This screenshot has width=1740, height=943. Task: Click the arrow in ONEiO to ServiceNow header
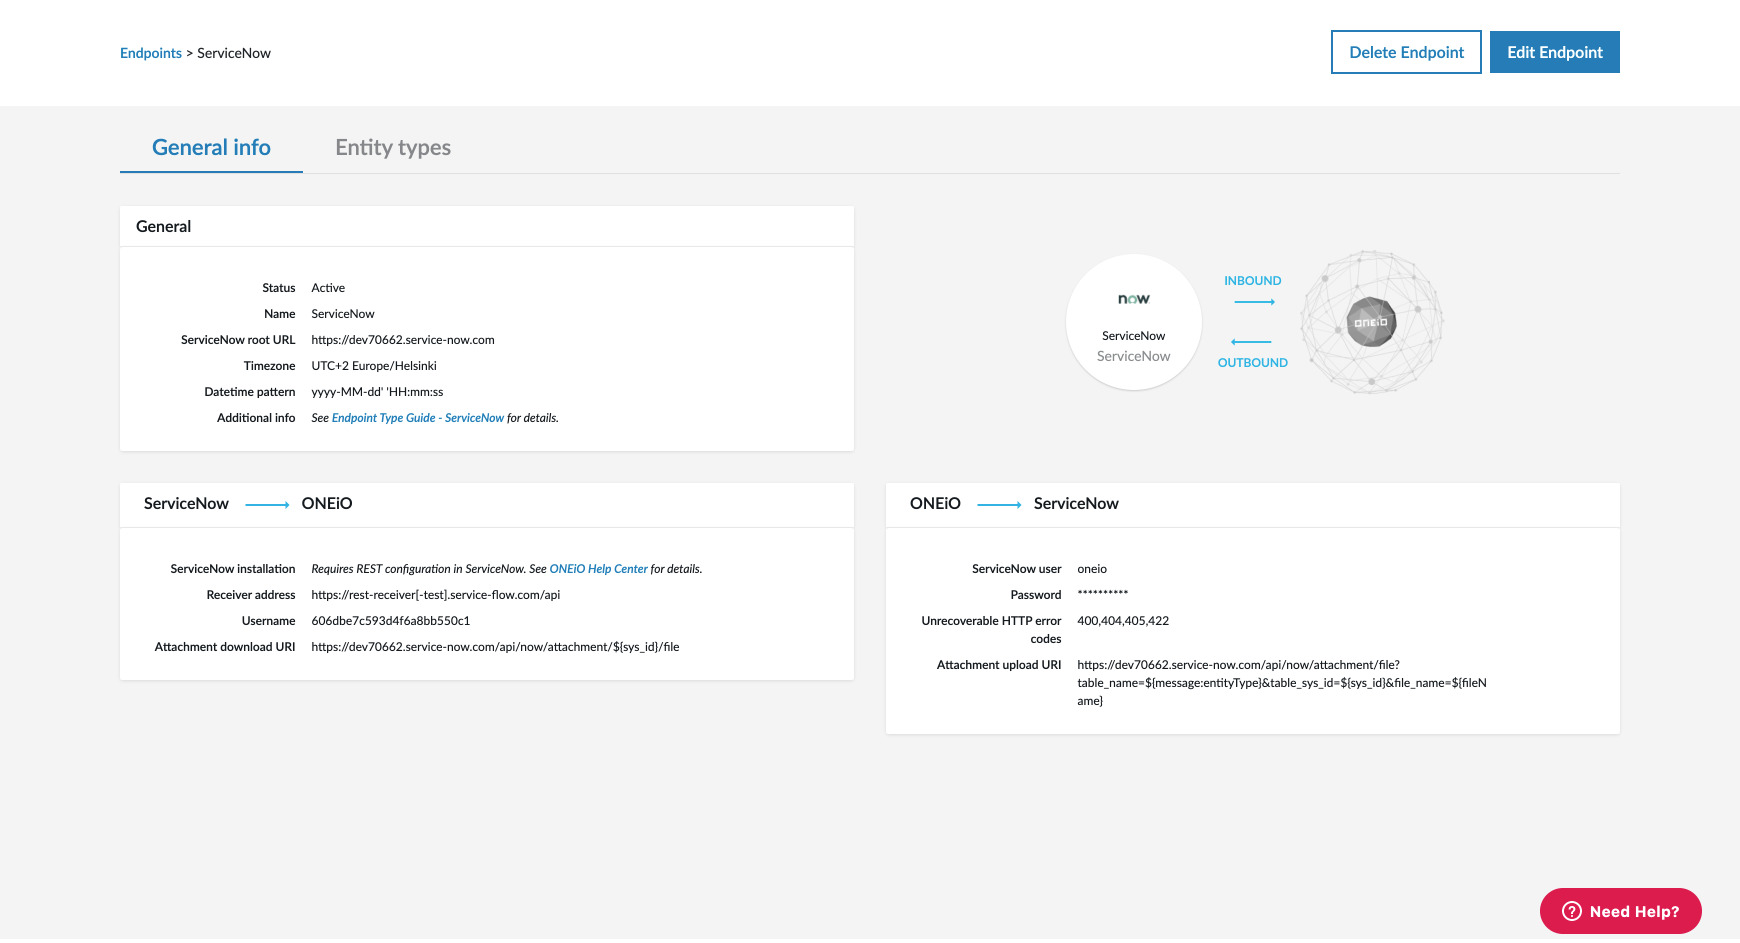click(999, 505)
